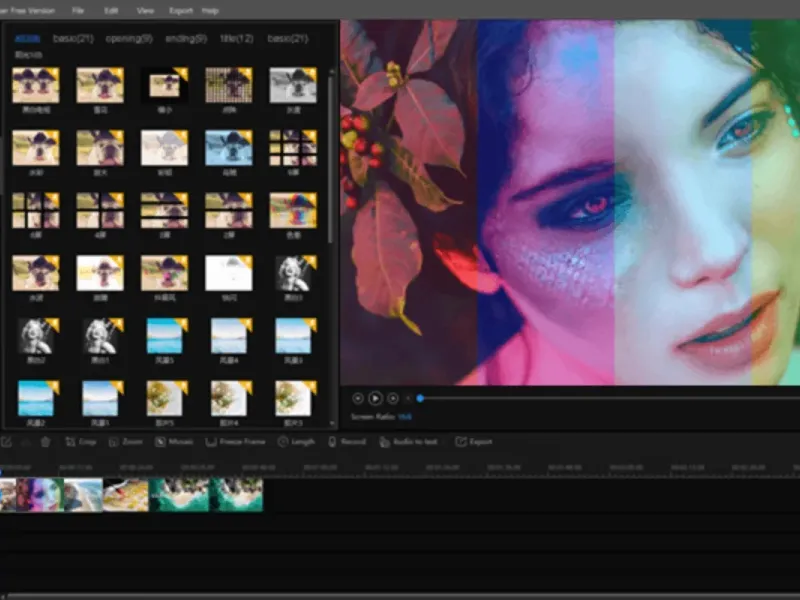Open the Length setting tool

coord(297,441)
